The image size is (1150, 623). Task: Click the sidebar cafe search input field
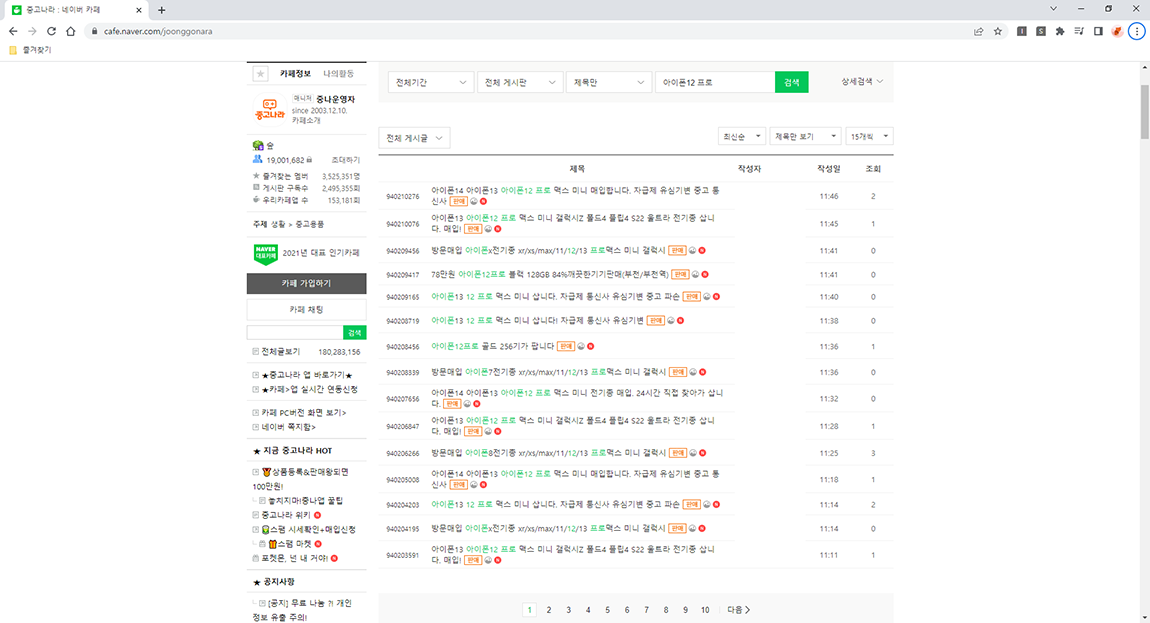[295, 332]
